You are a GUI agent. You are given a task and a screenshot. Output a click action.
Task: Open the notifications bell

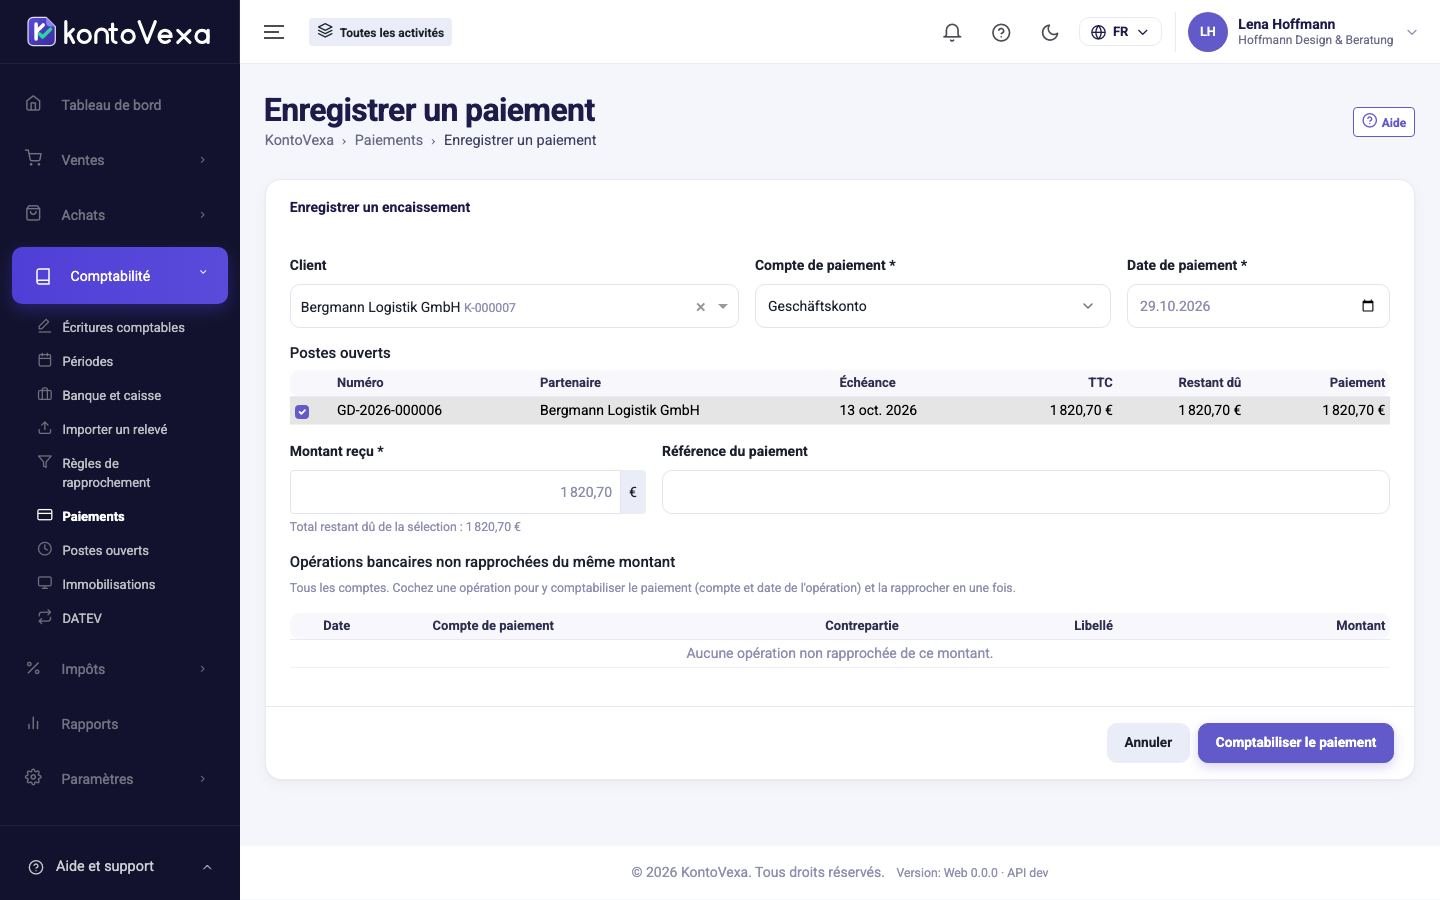point(952,32)
